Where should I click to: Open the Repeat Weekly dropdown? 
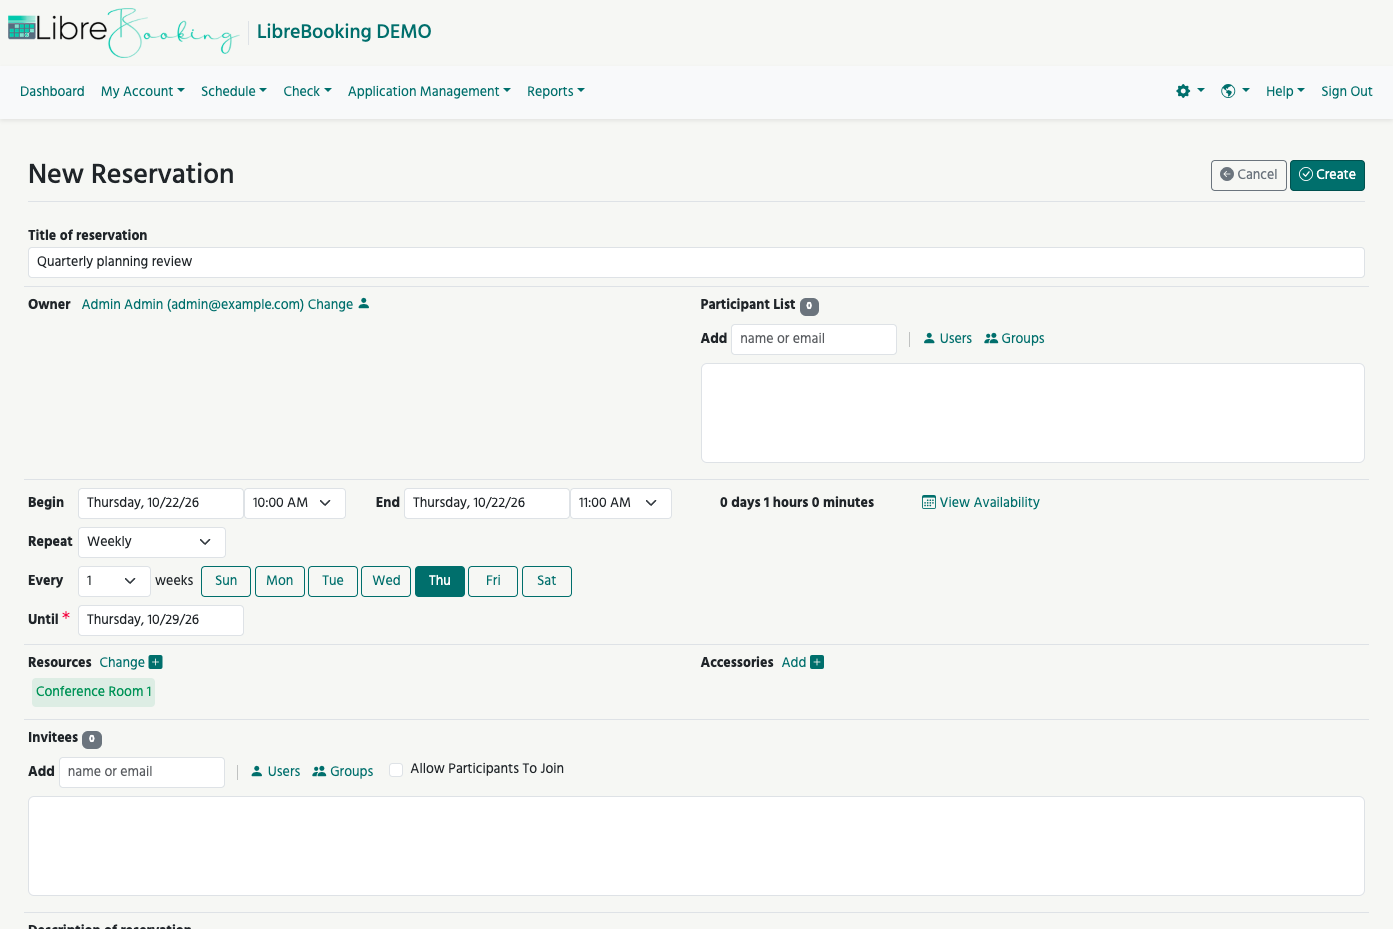152,542
